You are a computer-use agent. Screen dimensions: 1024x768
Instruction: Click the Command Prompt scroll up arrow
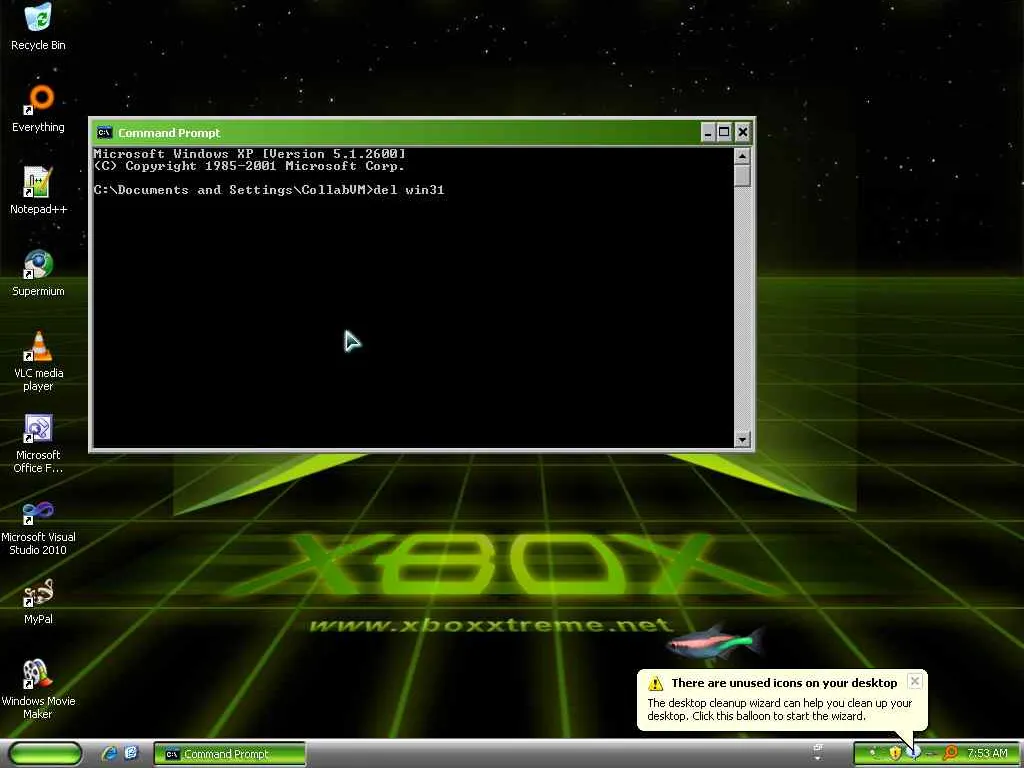[x=742, y=156]
